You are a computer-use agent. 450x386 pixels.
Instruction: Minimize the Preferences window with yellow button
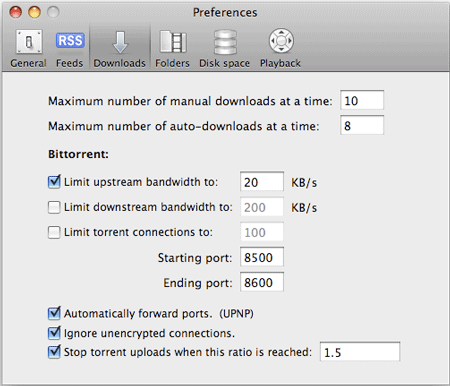click(x=34, y=12)
